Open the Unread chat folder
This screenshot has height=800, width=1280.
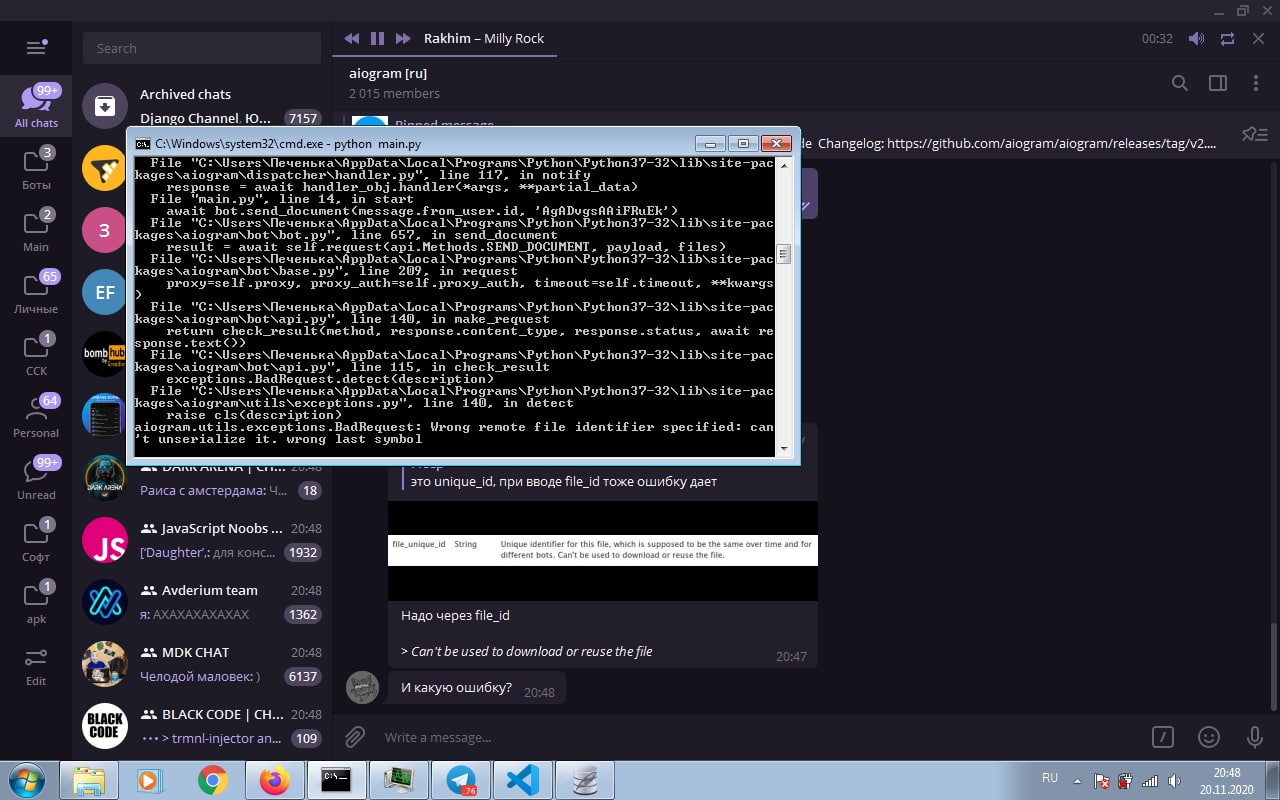click(36, 478)
